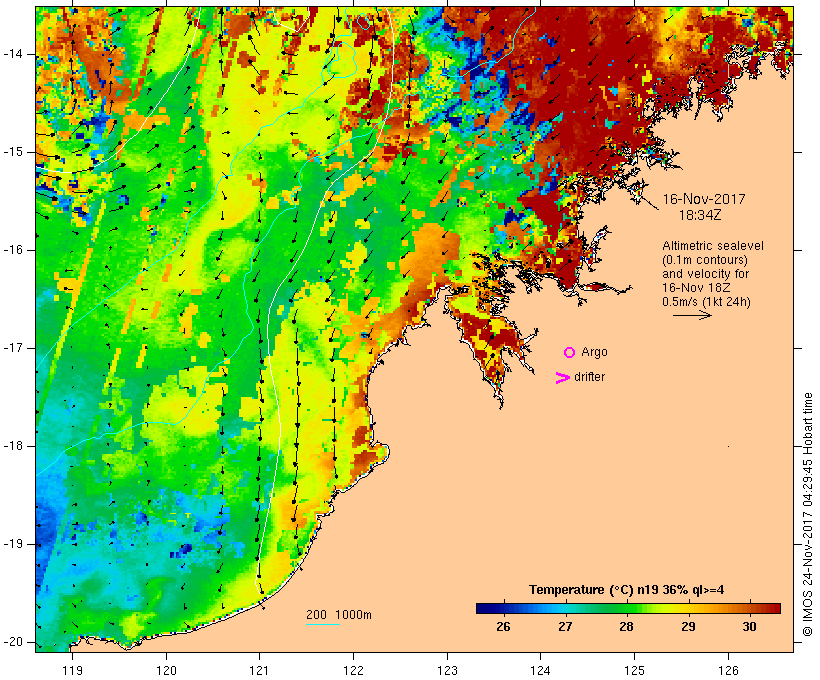The width and height of the screenshot is (820, 680).
Task: Click longitude axis label 119
Action: coord(72,670)
